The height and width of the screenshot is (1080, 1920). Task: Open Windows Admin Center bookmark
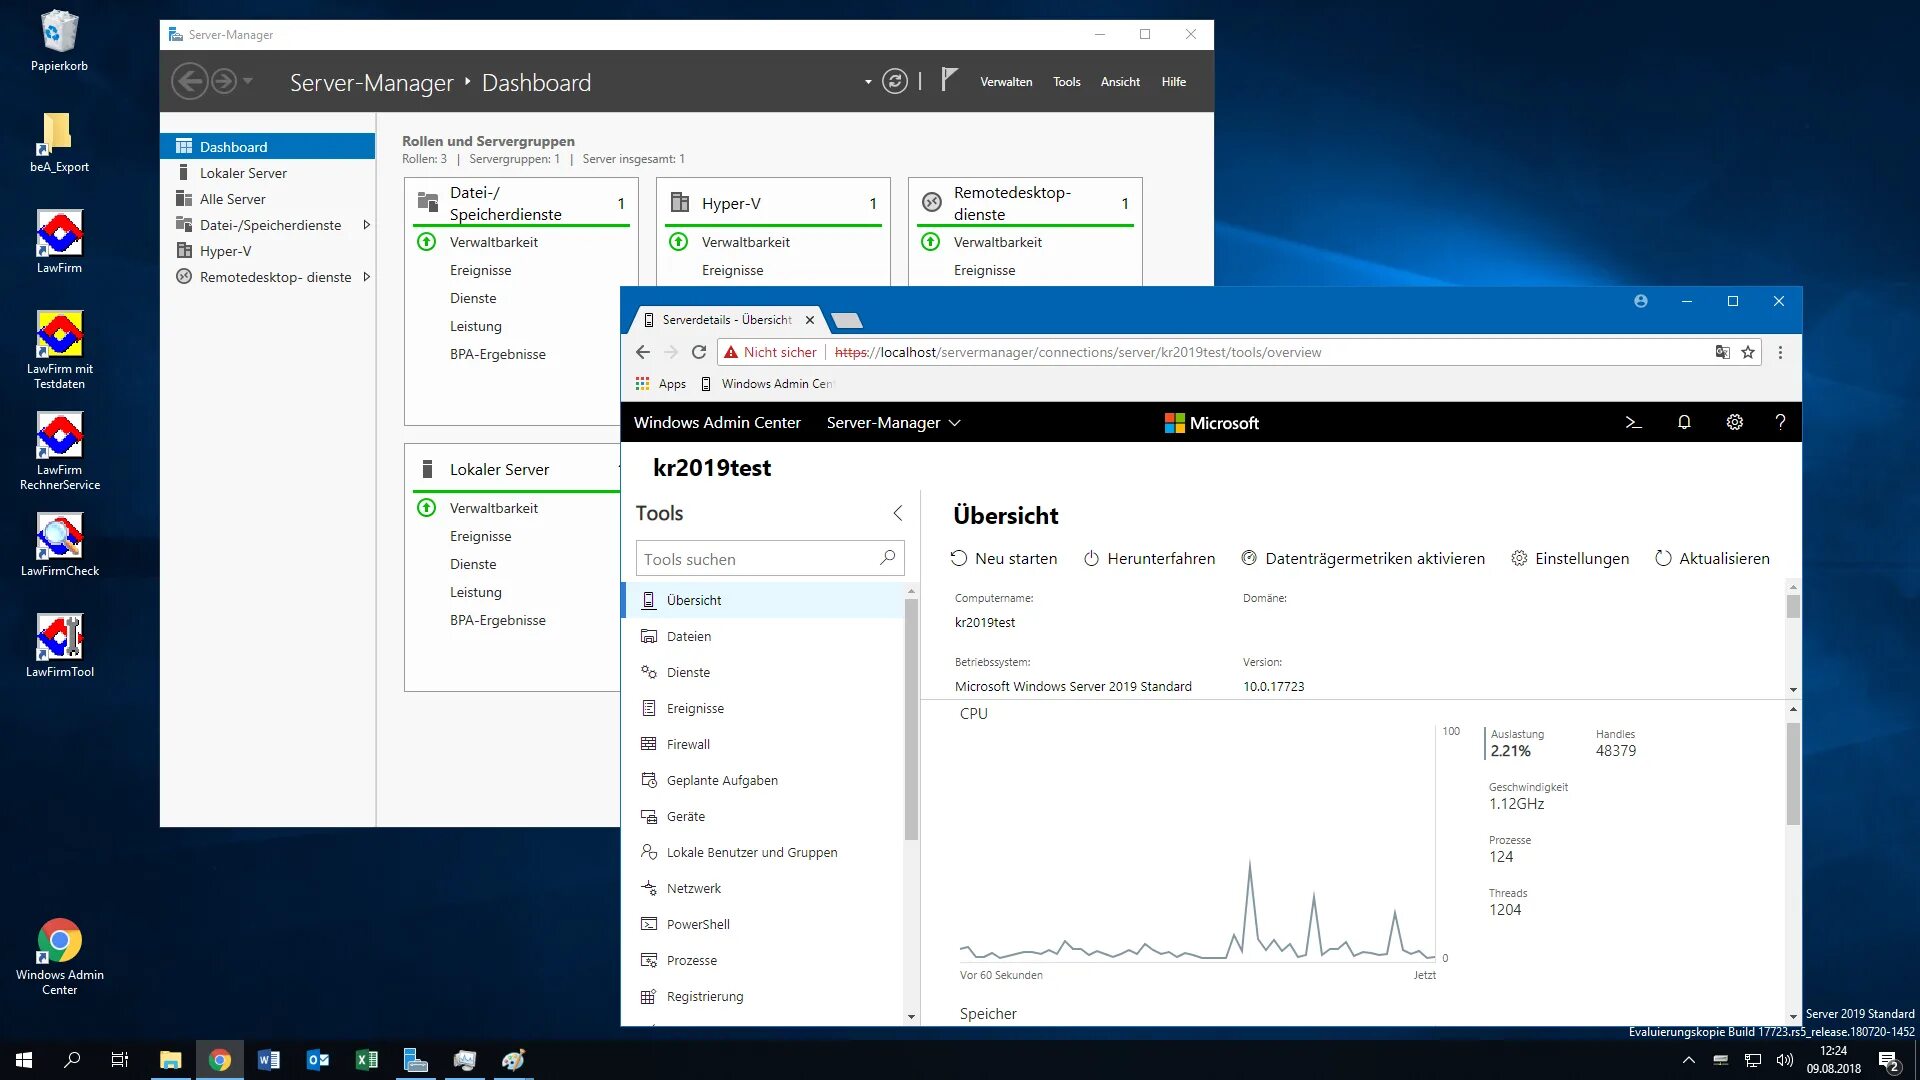[767, 384]
